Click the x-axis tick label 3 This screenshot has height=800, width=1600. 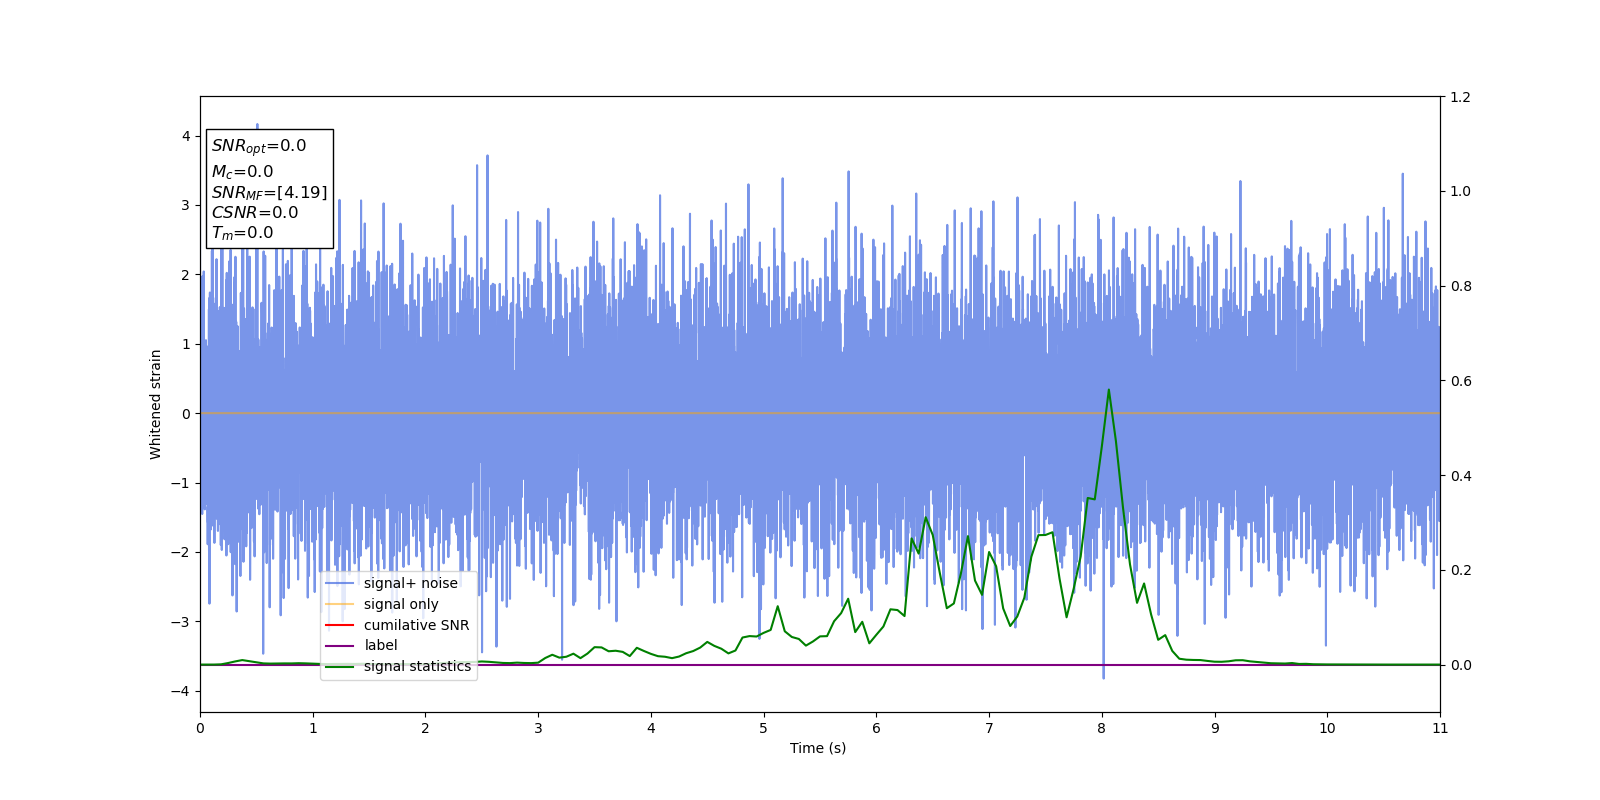pos(538,728)
